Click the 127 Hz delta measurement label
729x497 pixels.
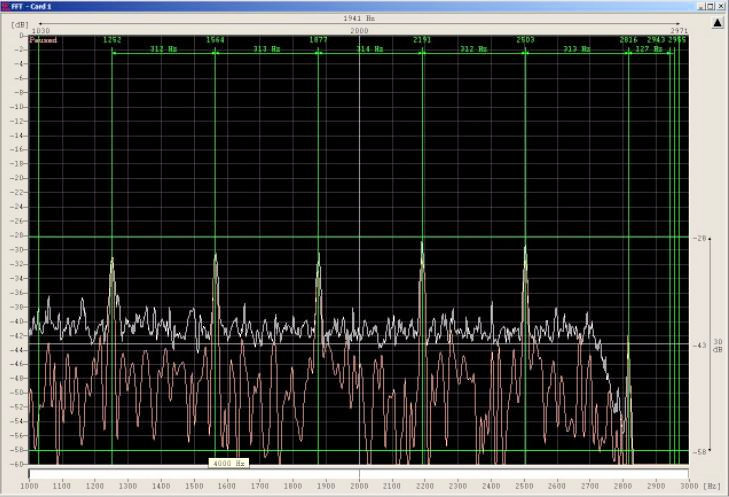[x=648, y=49]
